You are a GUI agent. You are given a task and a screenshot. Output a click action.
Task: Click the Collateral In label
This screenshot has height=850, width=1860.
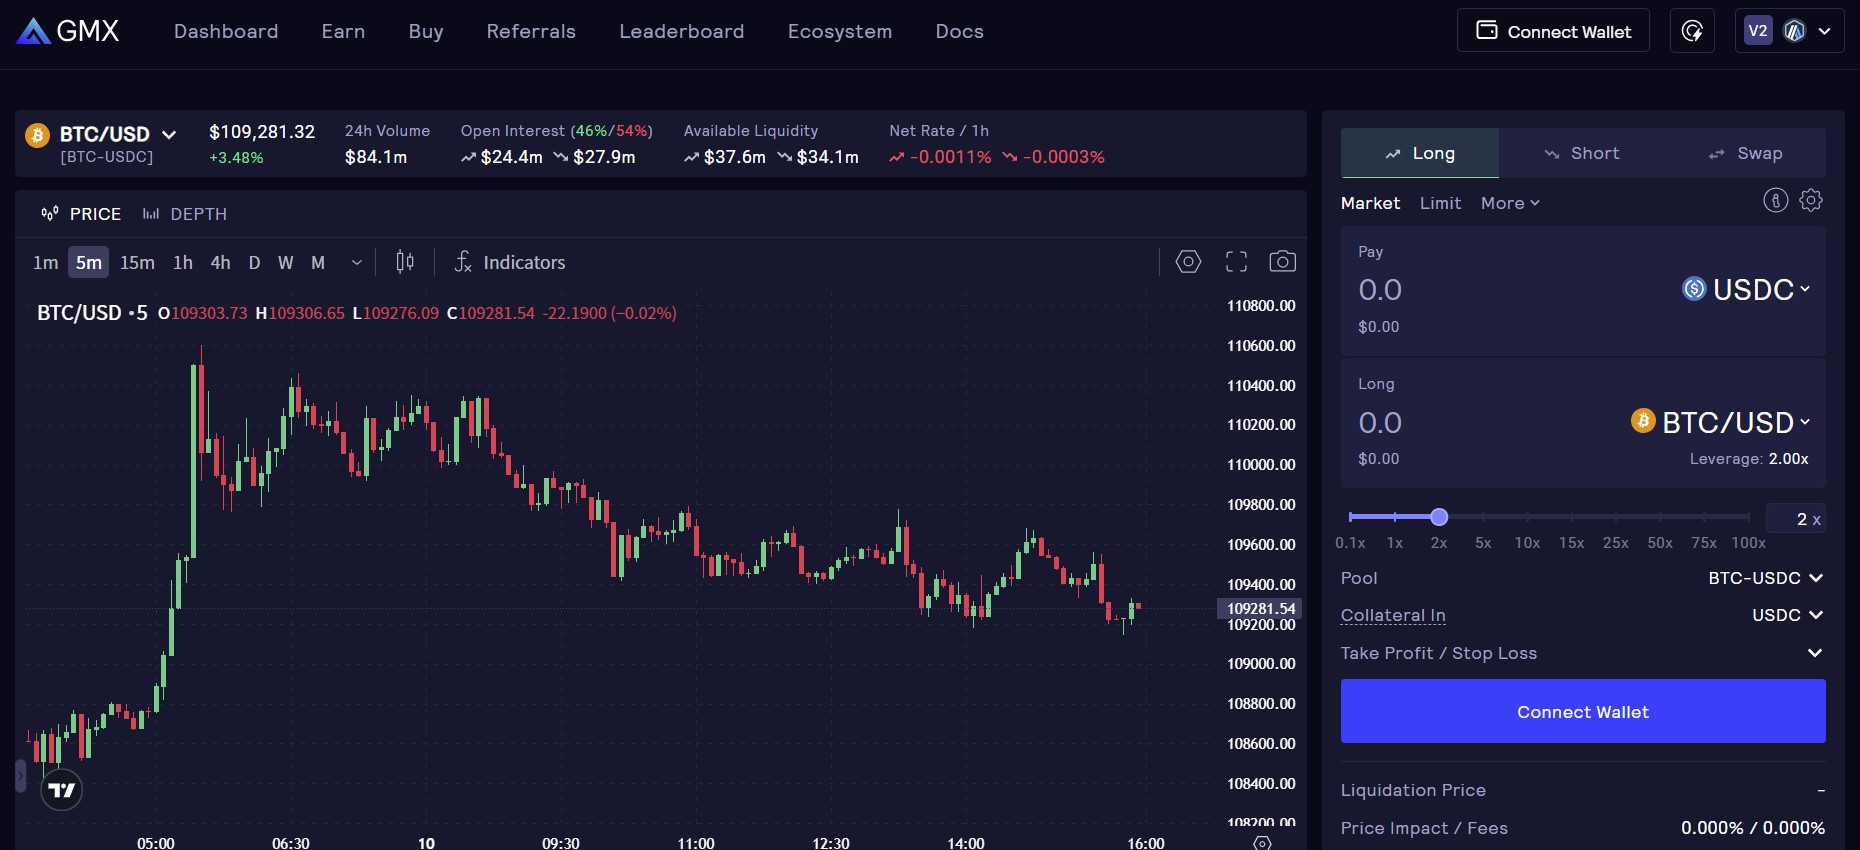click(x=1393, y=615)
